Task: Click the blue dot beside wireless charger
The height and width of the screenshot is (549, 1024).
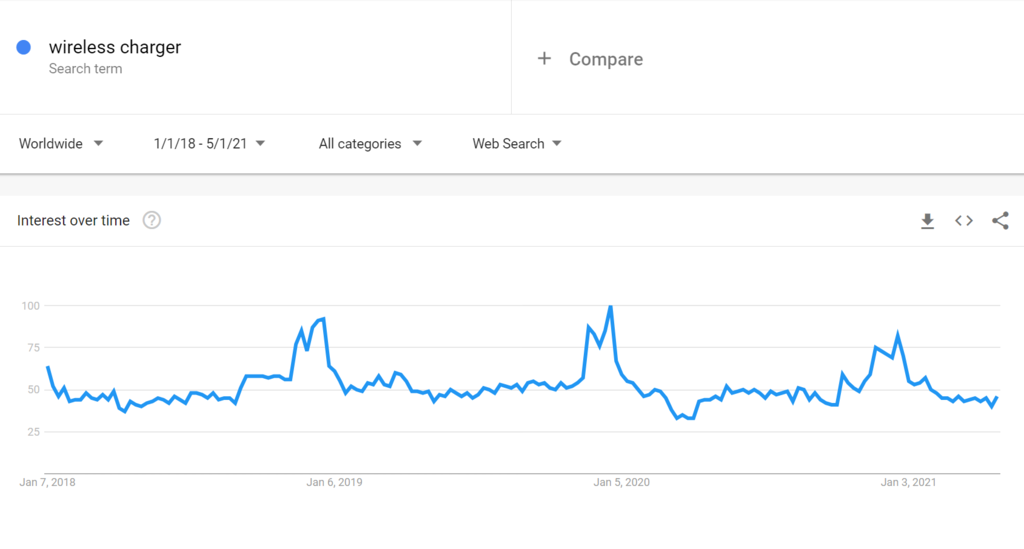Action: [25, 47]
